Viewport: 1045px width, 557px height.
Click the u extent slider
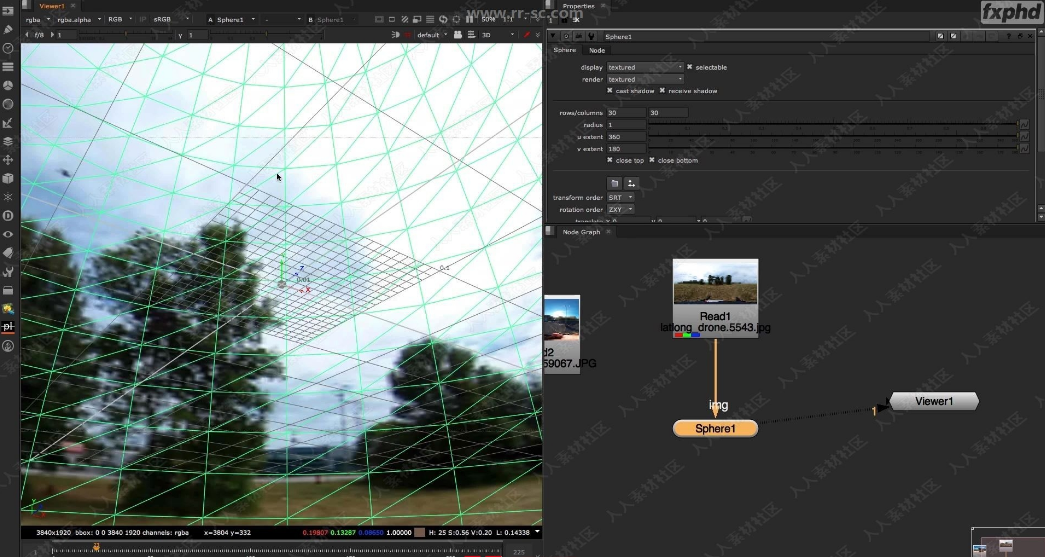(832, 137)
